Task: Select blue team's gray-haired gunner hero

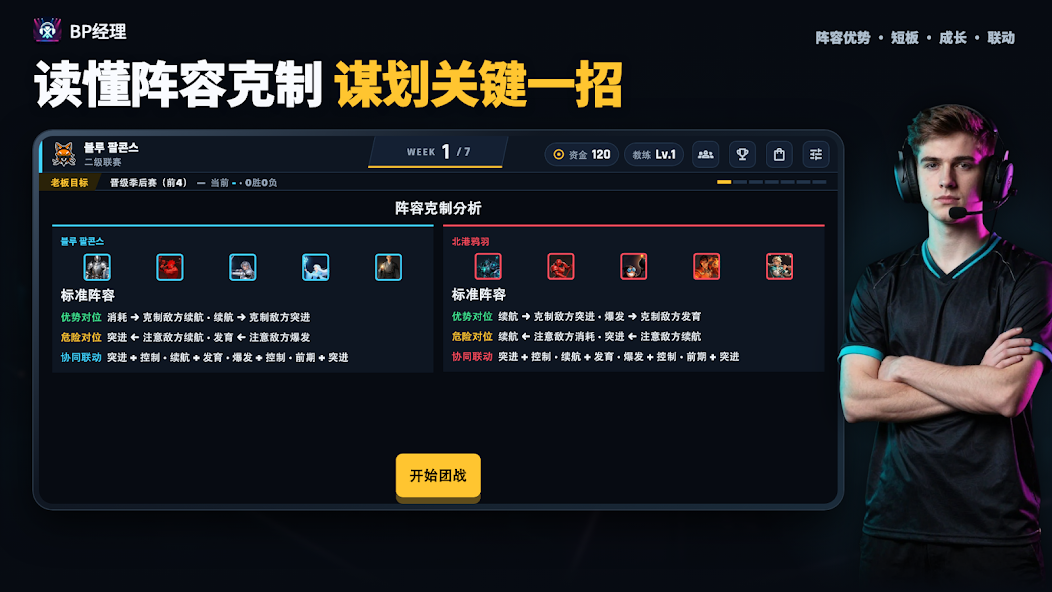Action: [243, 267]
